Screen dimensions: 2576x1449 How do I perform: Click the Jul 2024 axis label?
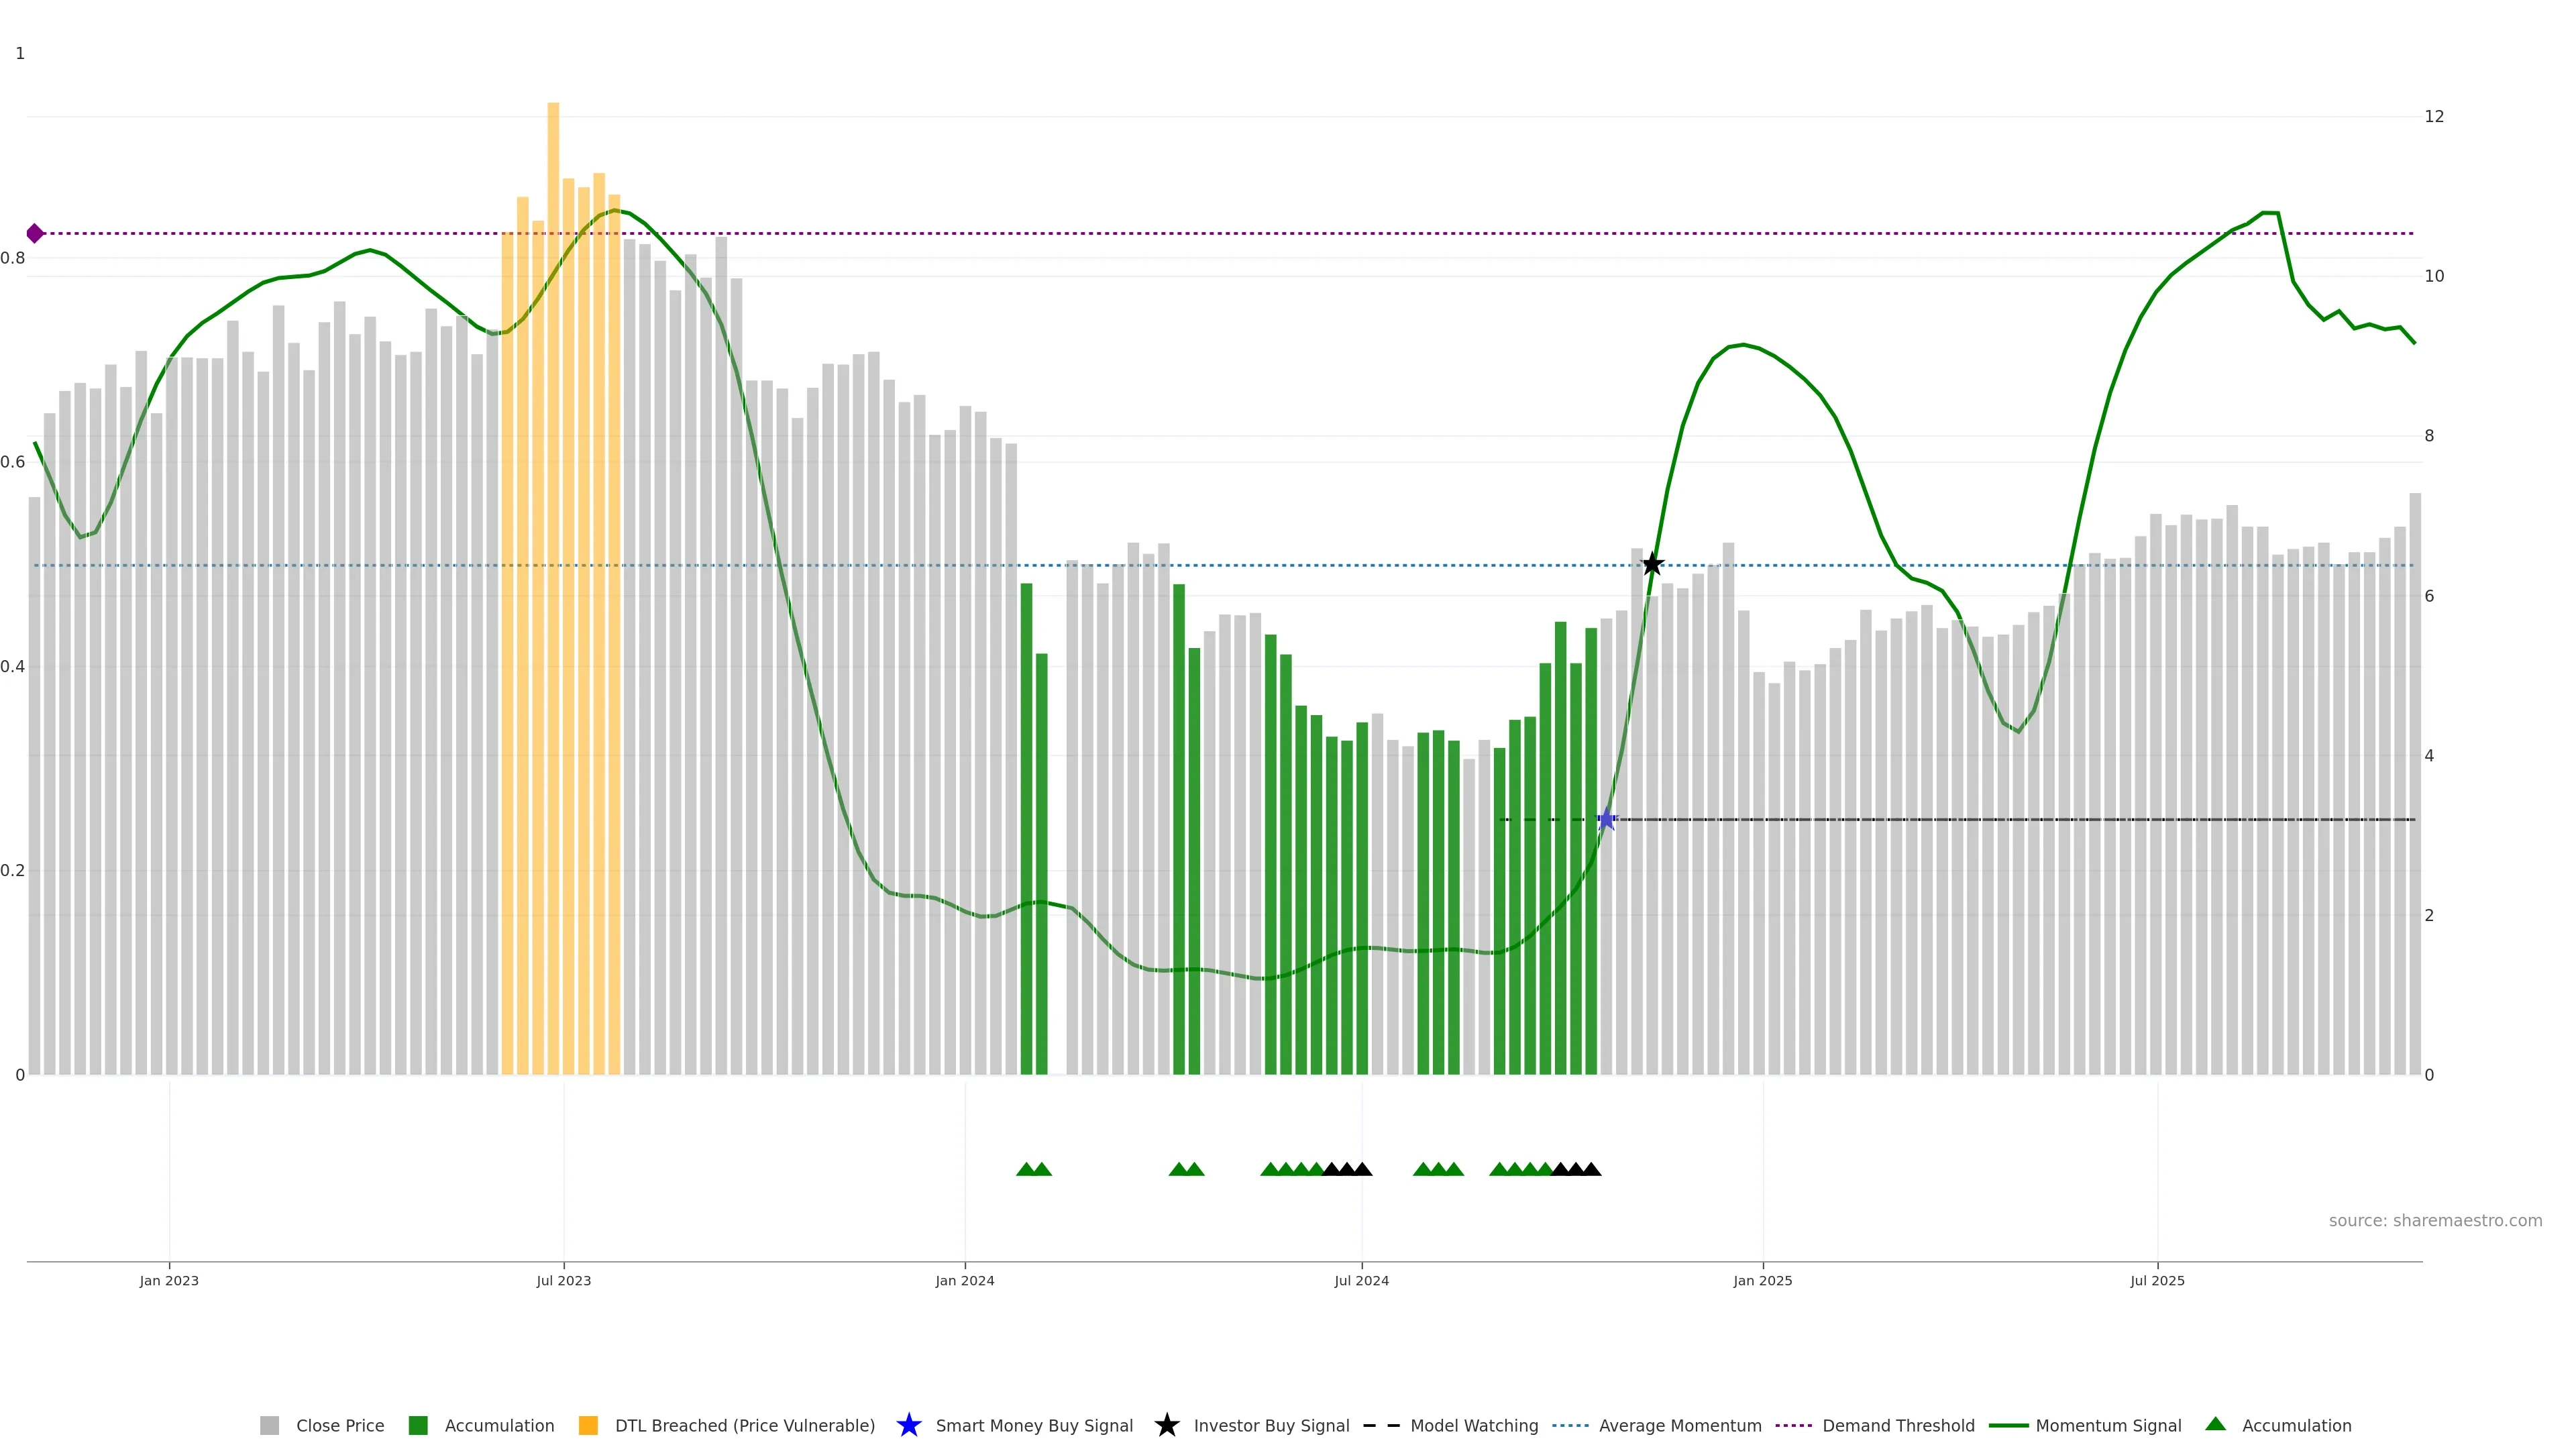pyautogui.click(x=1361, y=1281)
